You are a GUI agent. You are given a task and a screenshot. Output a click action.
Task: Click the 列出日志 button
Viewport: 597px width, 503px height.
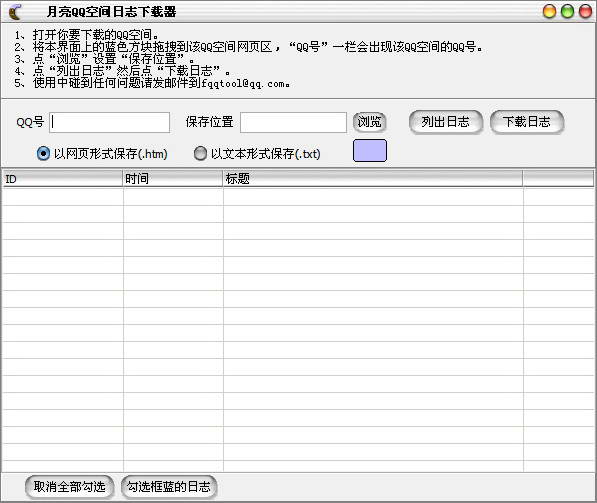(x=445, y=122)
